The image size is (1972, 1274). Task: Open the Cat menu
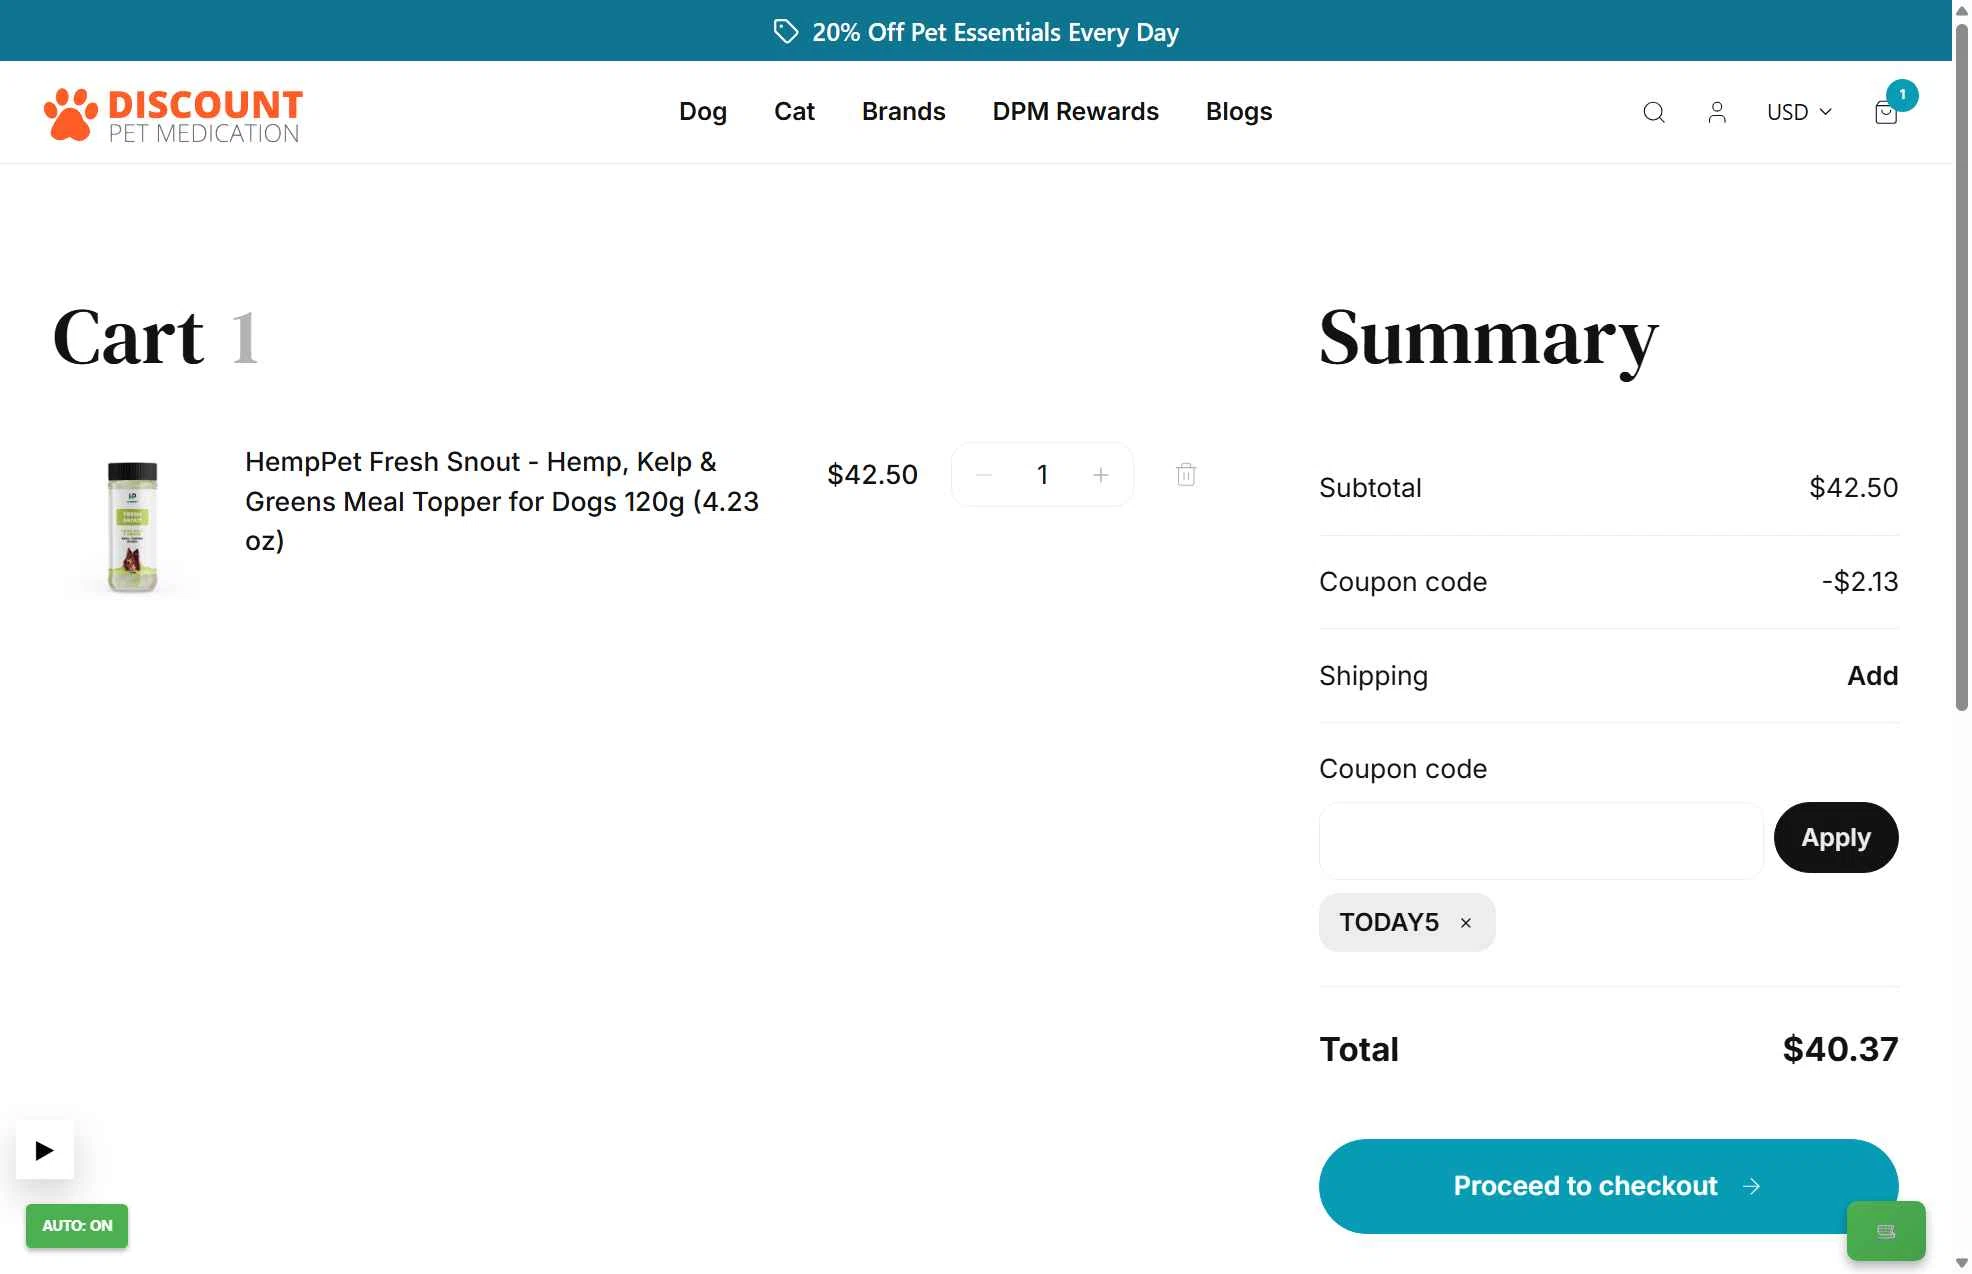[x=794, y=111]
